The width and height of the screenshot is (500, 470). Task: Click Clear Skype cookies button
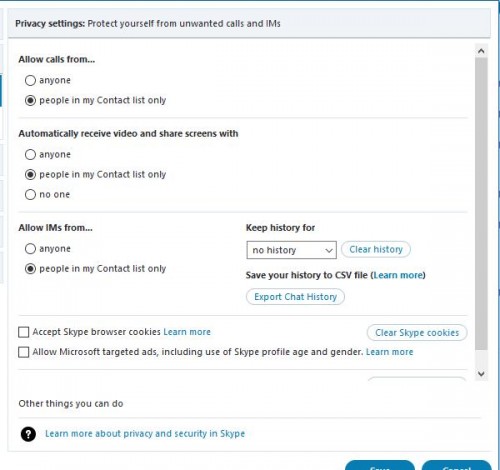point(417,333)
